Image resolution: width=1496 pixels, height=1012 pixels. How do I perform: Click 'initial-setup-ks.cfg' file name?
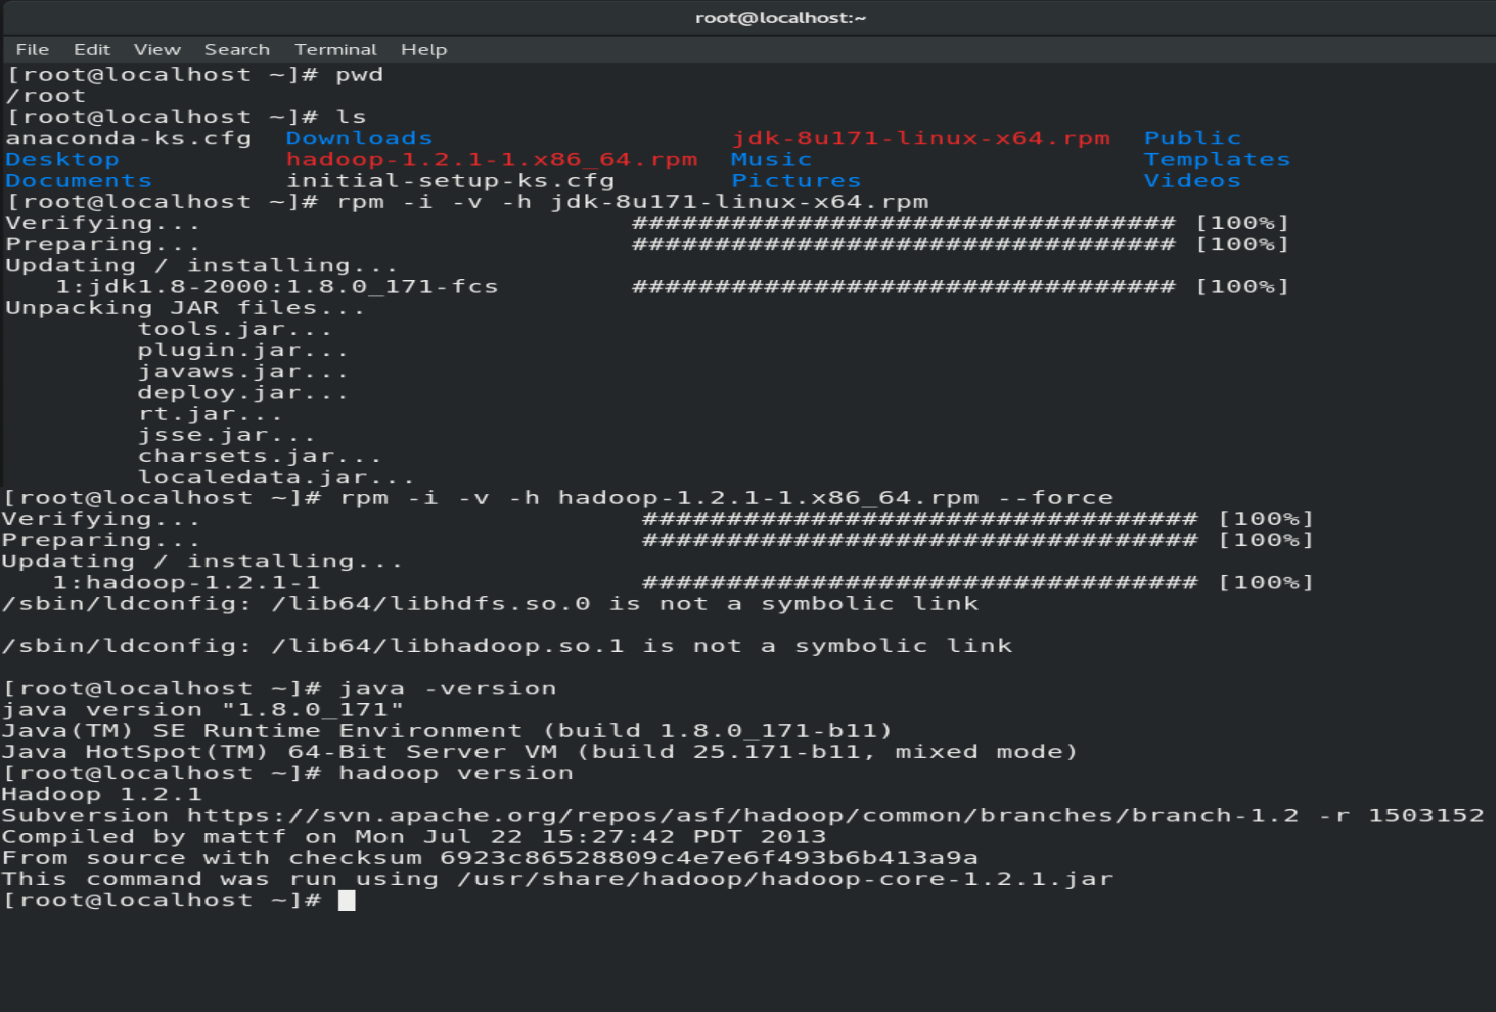point(450,180)
